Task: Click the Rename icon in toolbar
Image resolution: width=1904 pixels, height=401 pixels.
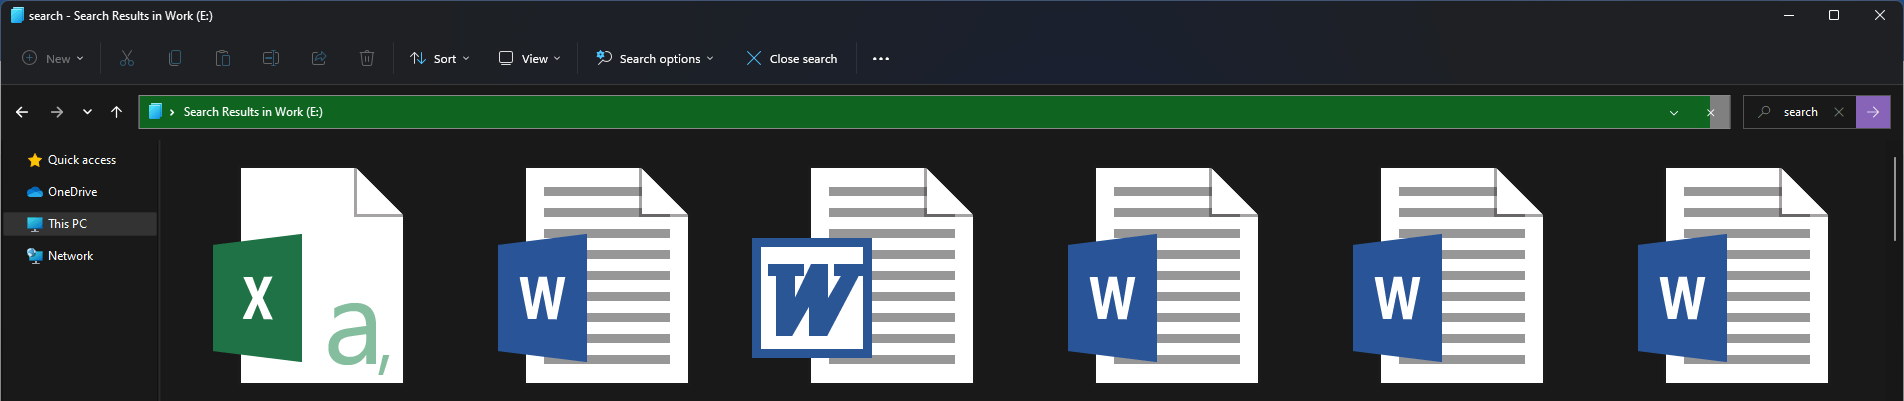Action: tap(271, 58)
